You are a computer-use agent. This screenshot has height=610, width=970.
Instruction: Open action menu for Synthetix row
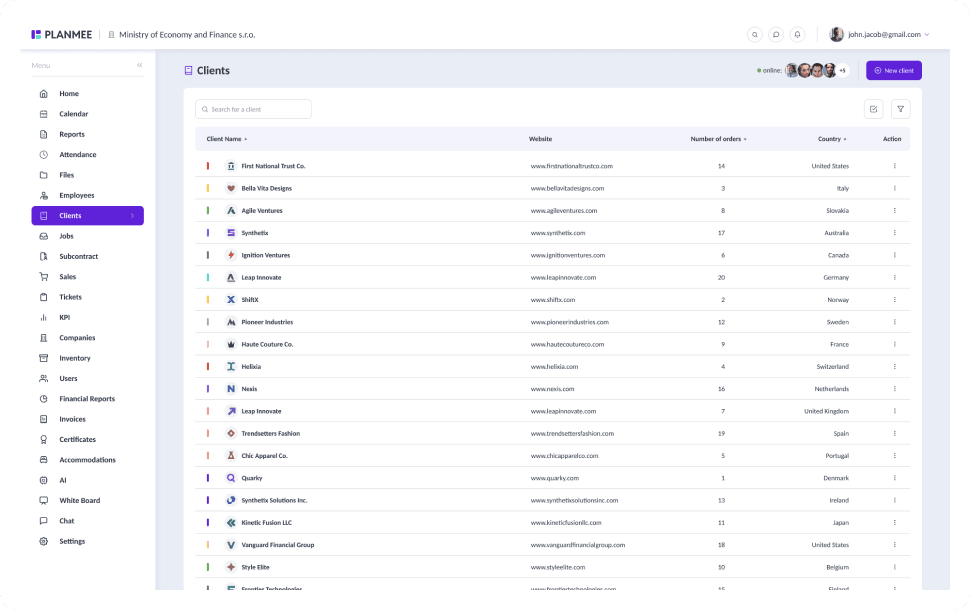coord(895,233)
